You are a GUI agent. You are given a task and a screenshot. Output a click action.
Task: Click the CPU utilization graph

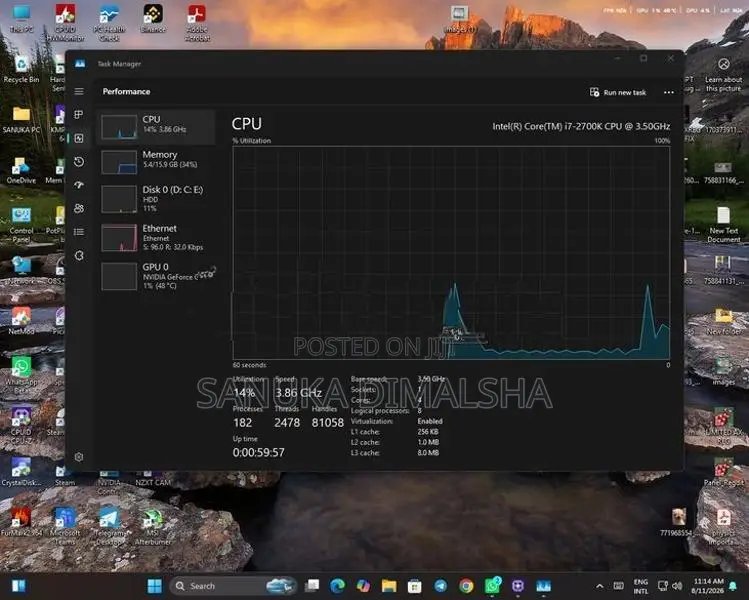pos(451,253)
